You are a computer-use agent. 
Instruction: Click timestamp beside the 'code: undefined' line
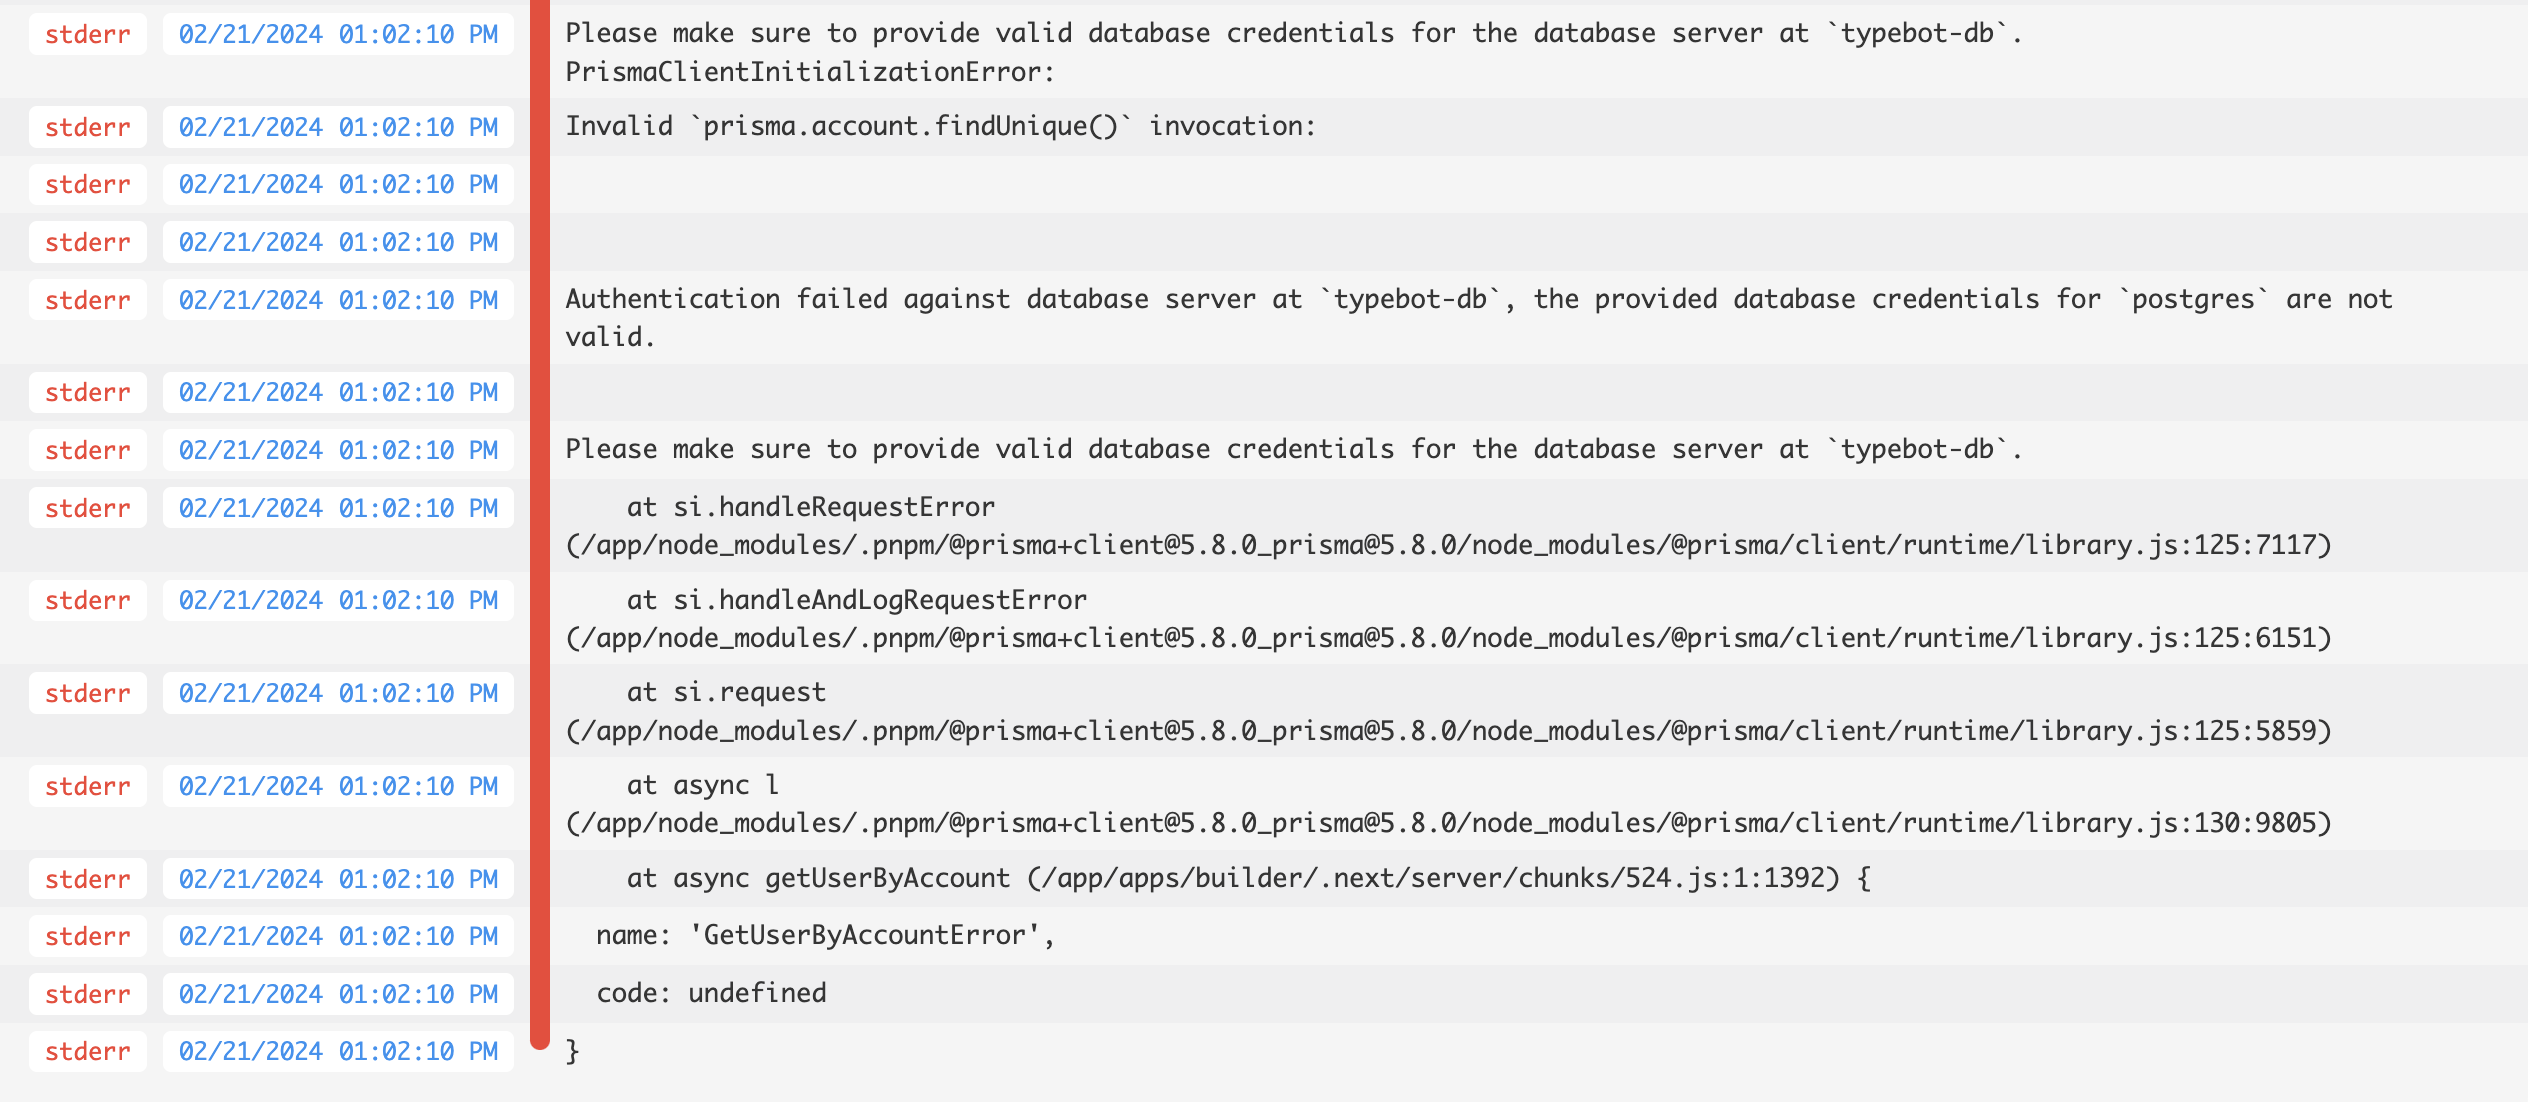338,994
